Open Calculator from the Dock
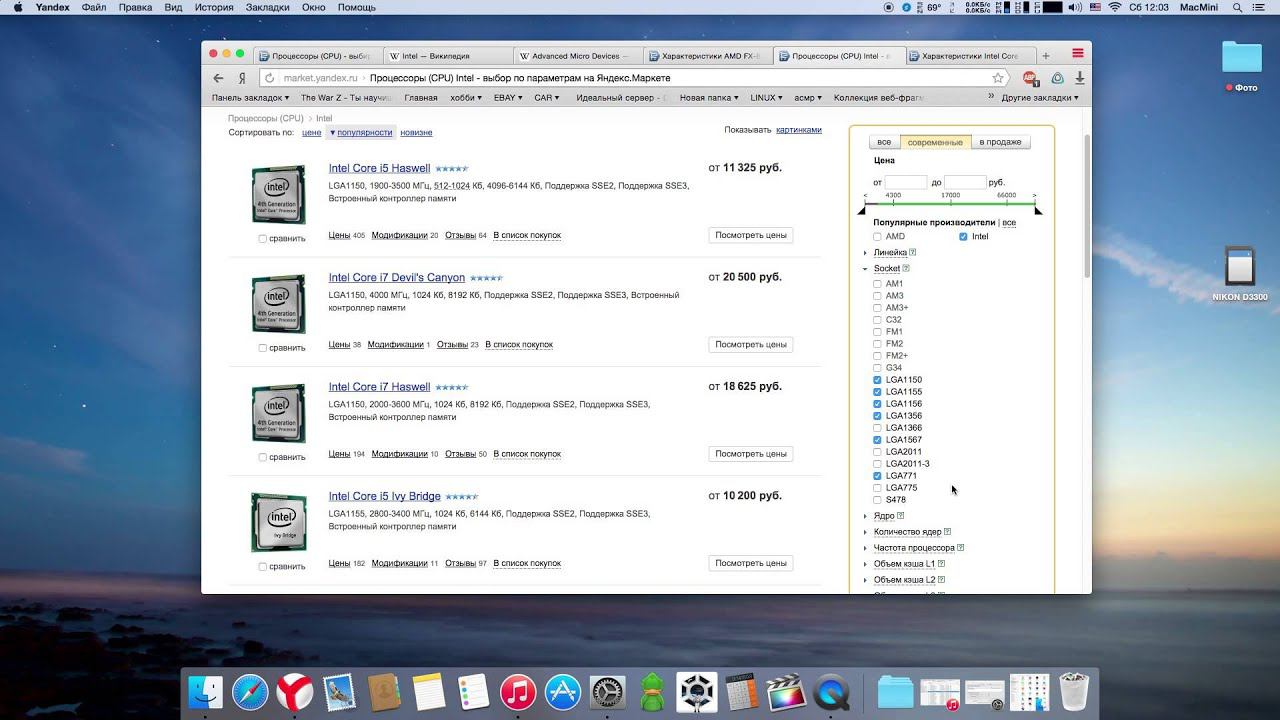The width and height of the screenshot is (1280, 720). point(742,692)
